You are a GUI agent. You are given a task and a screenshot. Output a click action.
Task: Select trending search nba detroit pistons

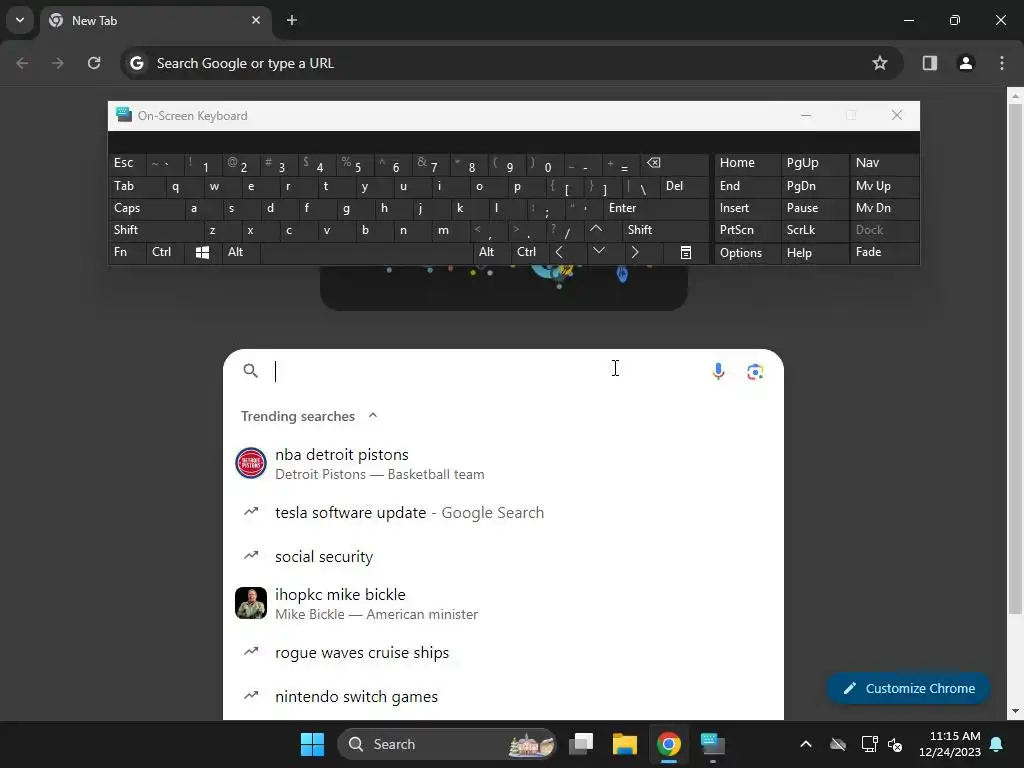[504, 464]
